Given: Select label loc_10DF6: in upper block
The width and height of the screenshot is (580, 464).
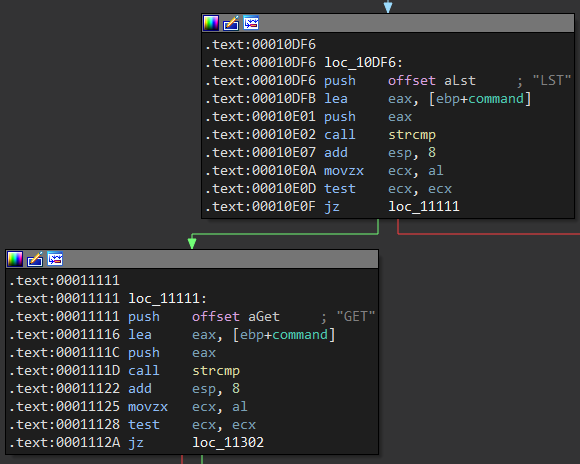Looking at the screenshot, I should tap(364, 63).
